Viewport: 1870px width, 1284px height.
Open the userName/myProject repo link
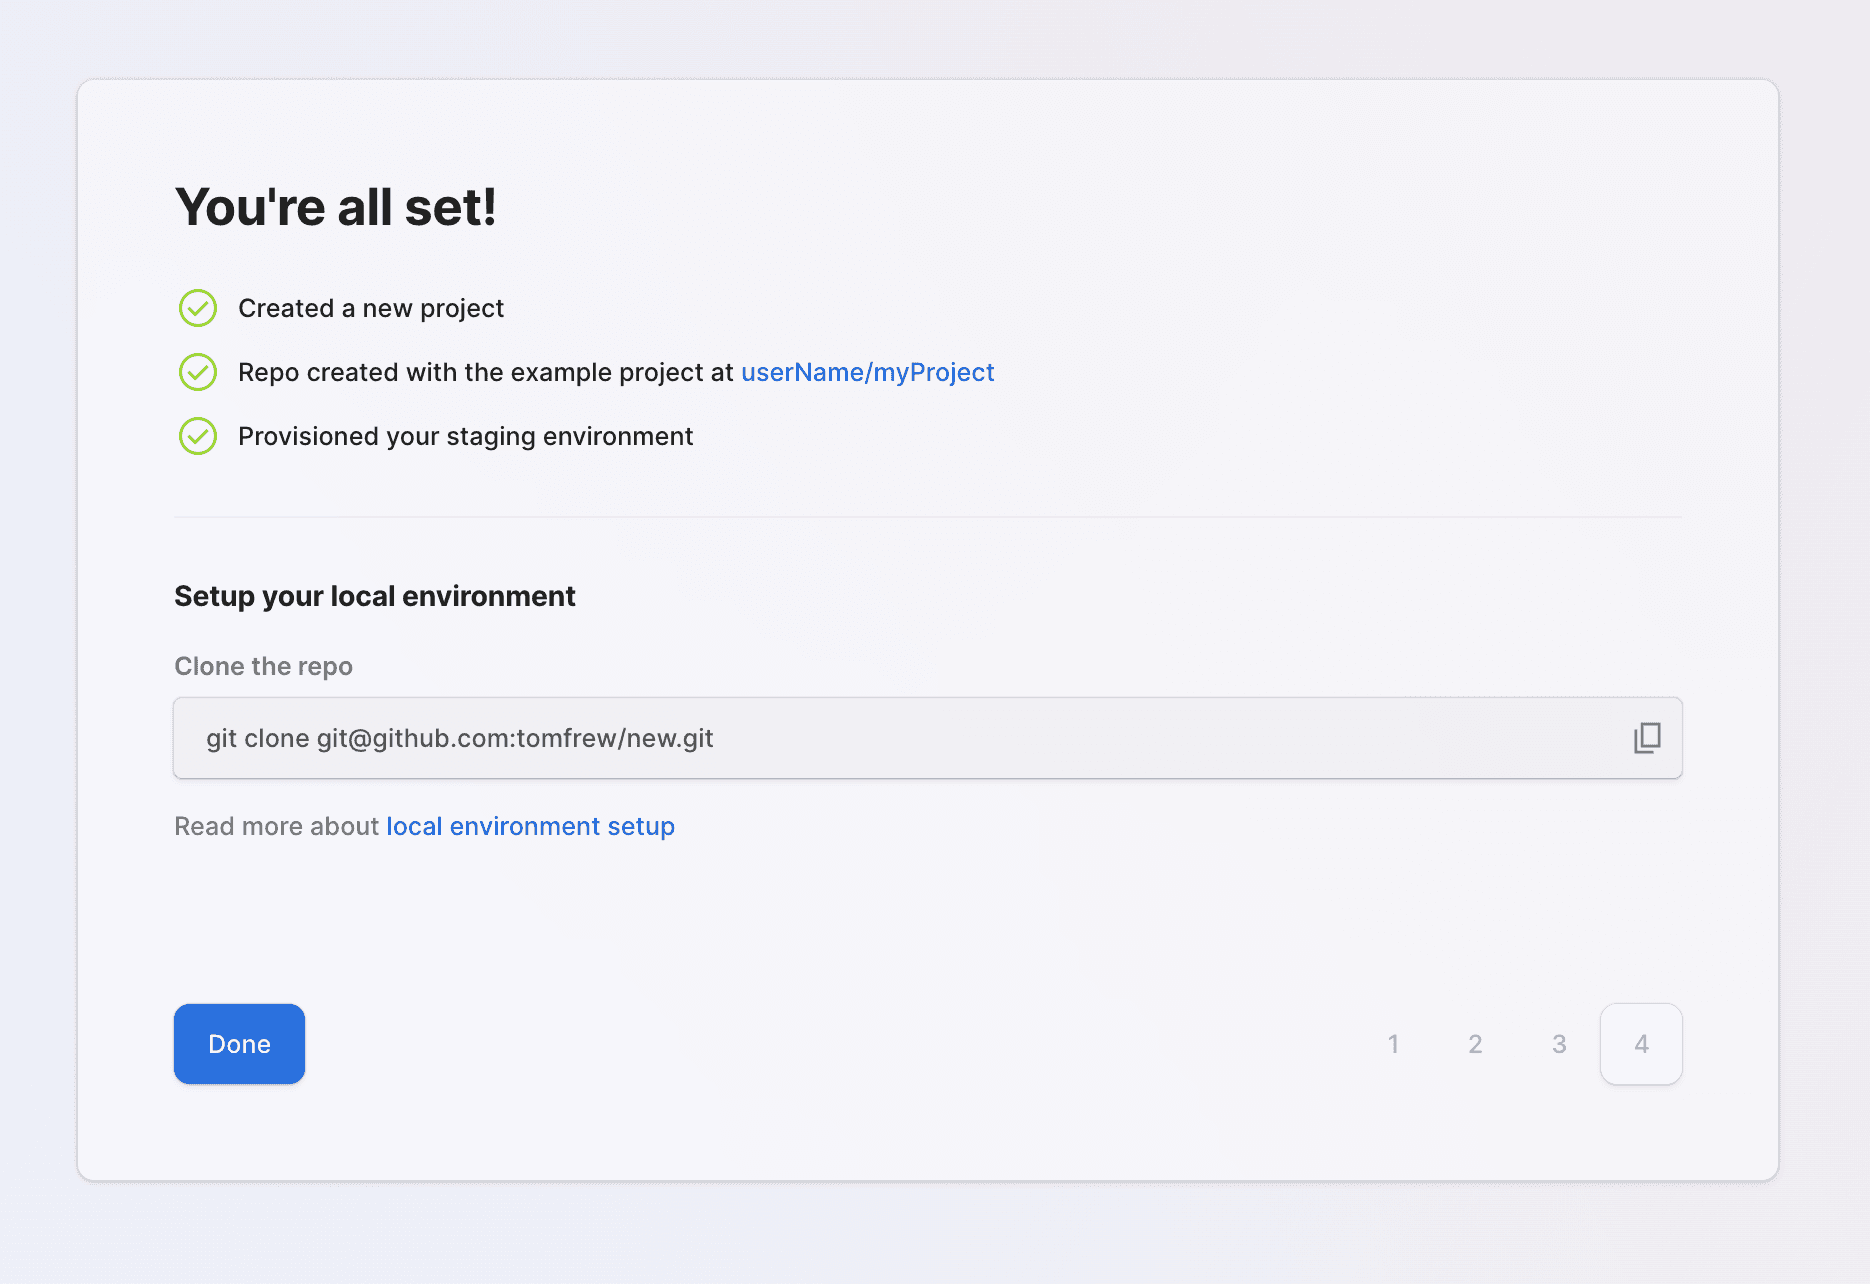[x=867, y=372]
